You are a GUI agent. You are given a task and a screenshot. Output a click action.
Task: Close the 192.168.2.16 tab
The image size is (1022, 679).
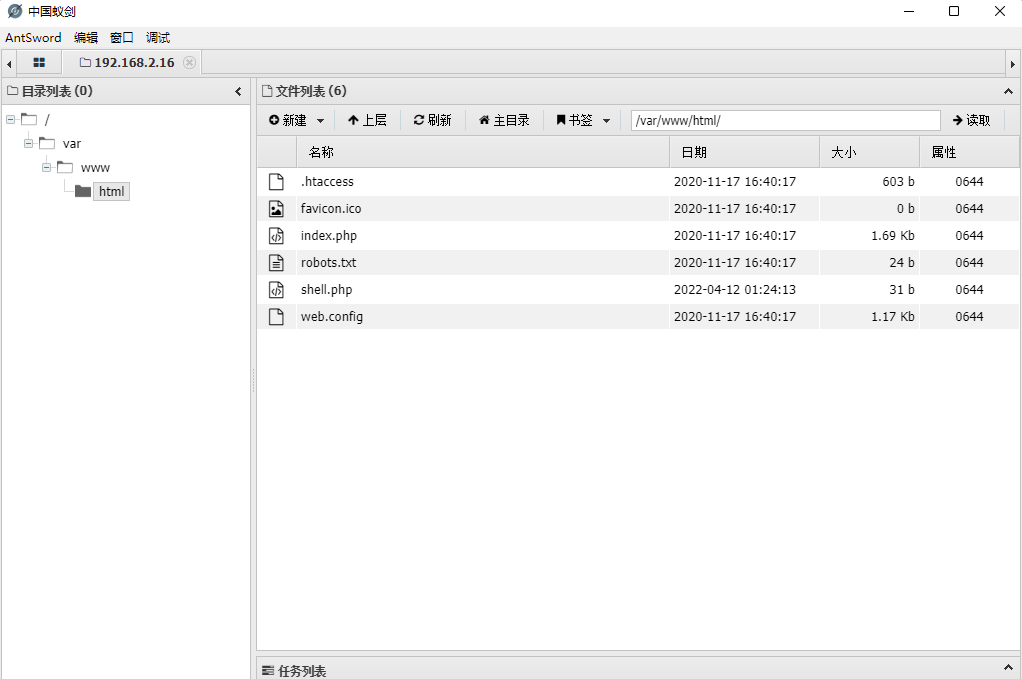[x=189, y=63]
